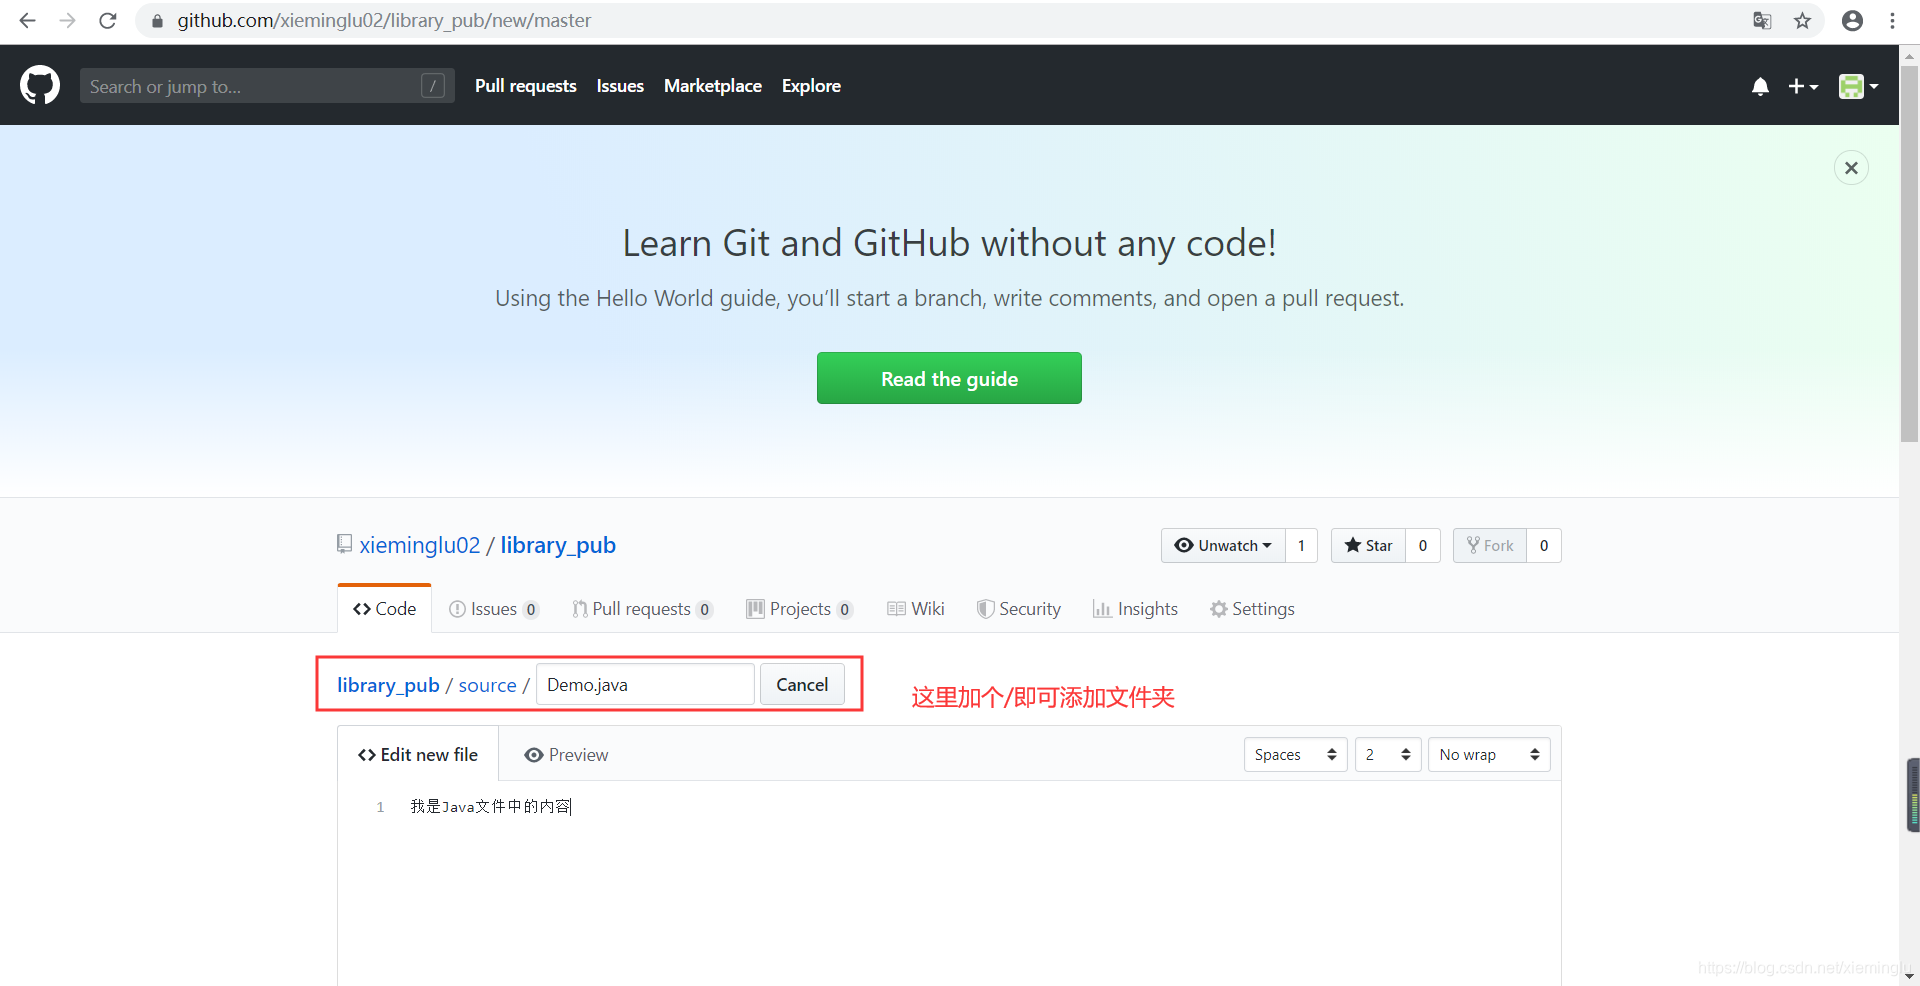The height and width of the screenshot is (986, 1920).
Task: Switch to the repository Issues tab
Action: pos(494,609)
